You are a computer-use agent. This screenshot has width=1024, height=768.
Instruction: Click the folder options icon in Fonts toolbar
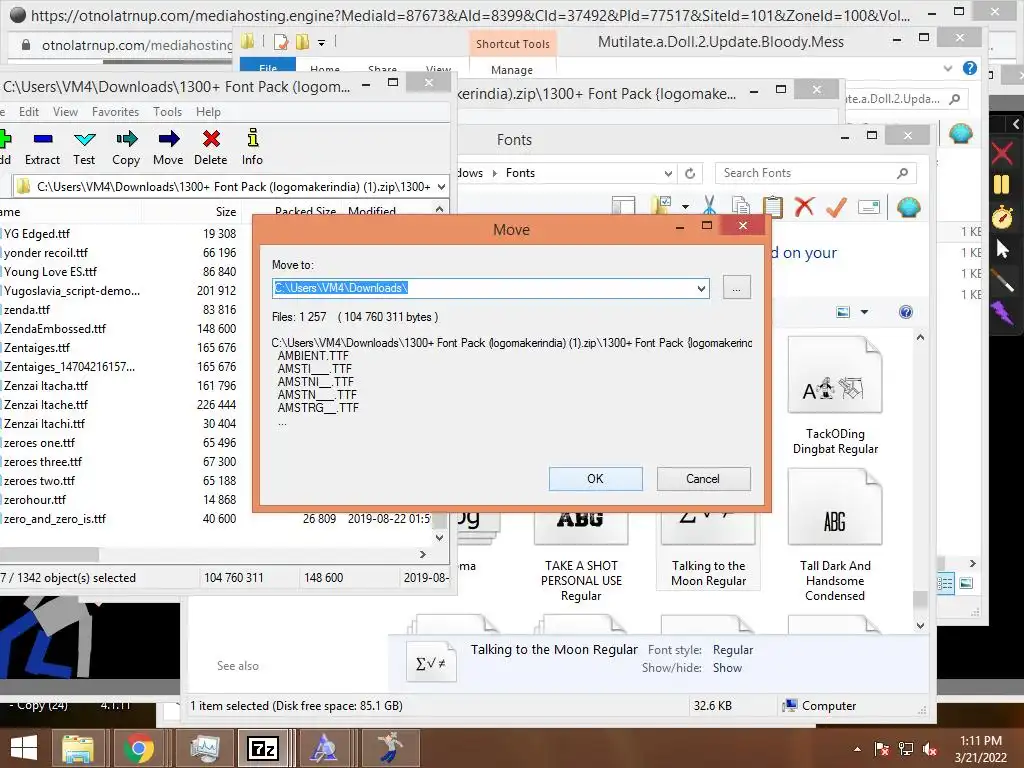[662, 206]
